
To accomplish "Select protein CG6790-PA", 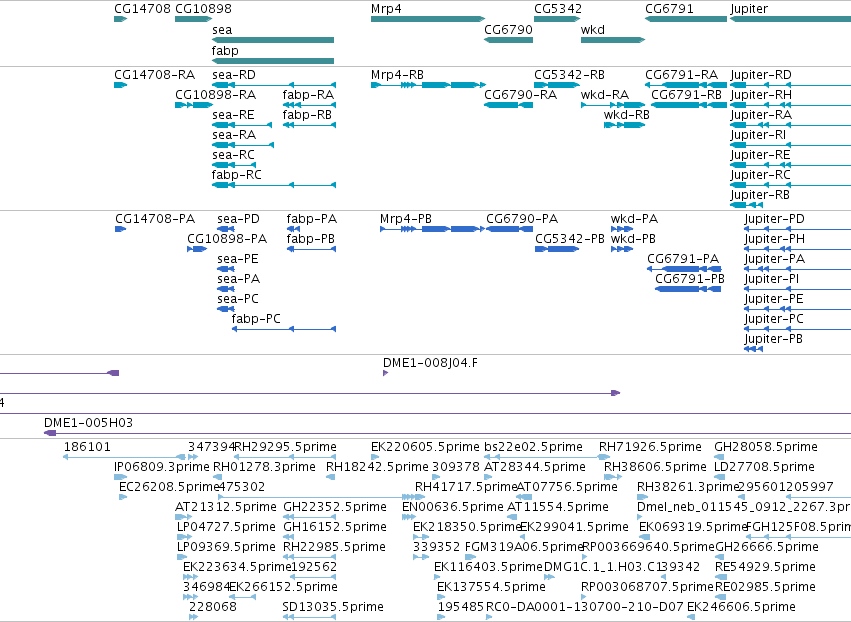I will 510,229.
